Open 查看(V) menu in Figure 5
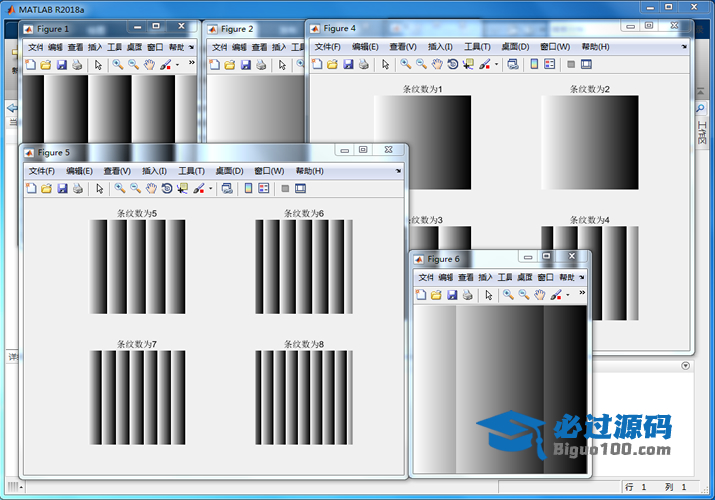This screenshot has width=715, height=500. tap(117, 171)
